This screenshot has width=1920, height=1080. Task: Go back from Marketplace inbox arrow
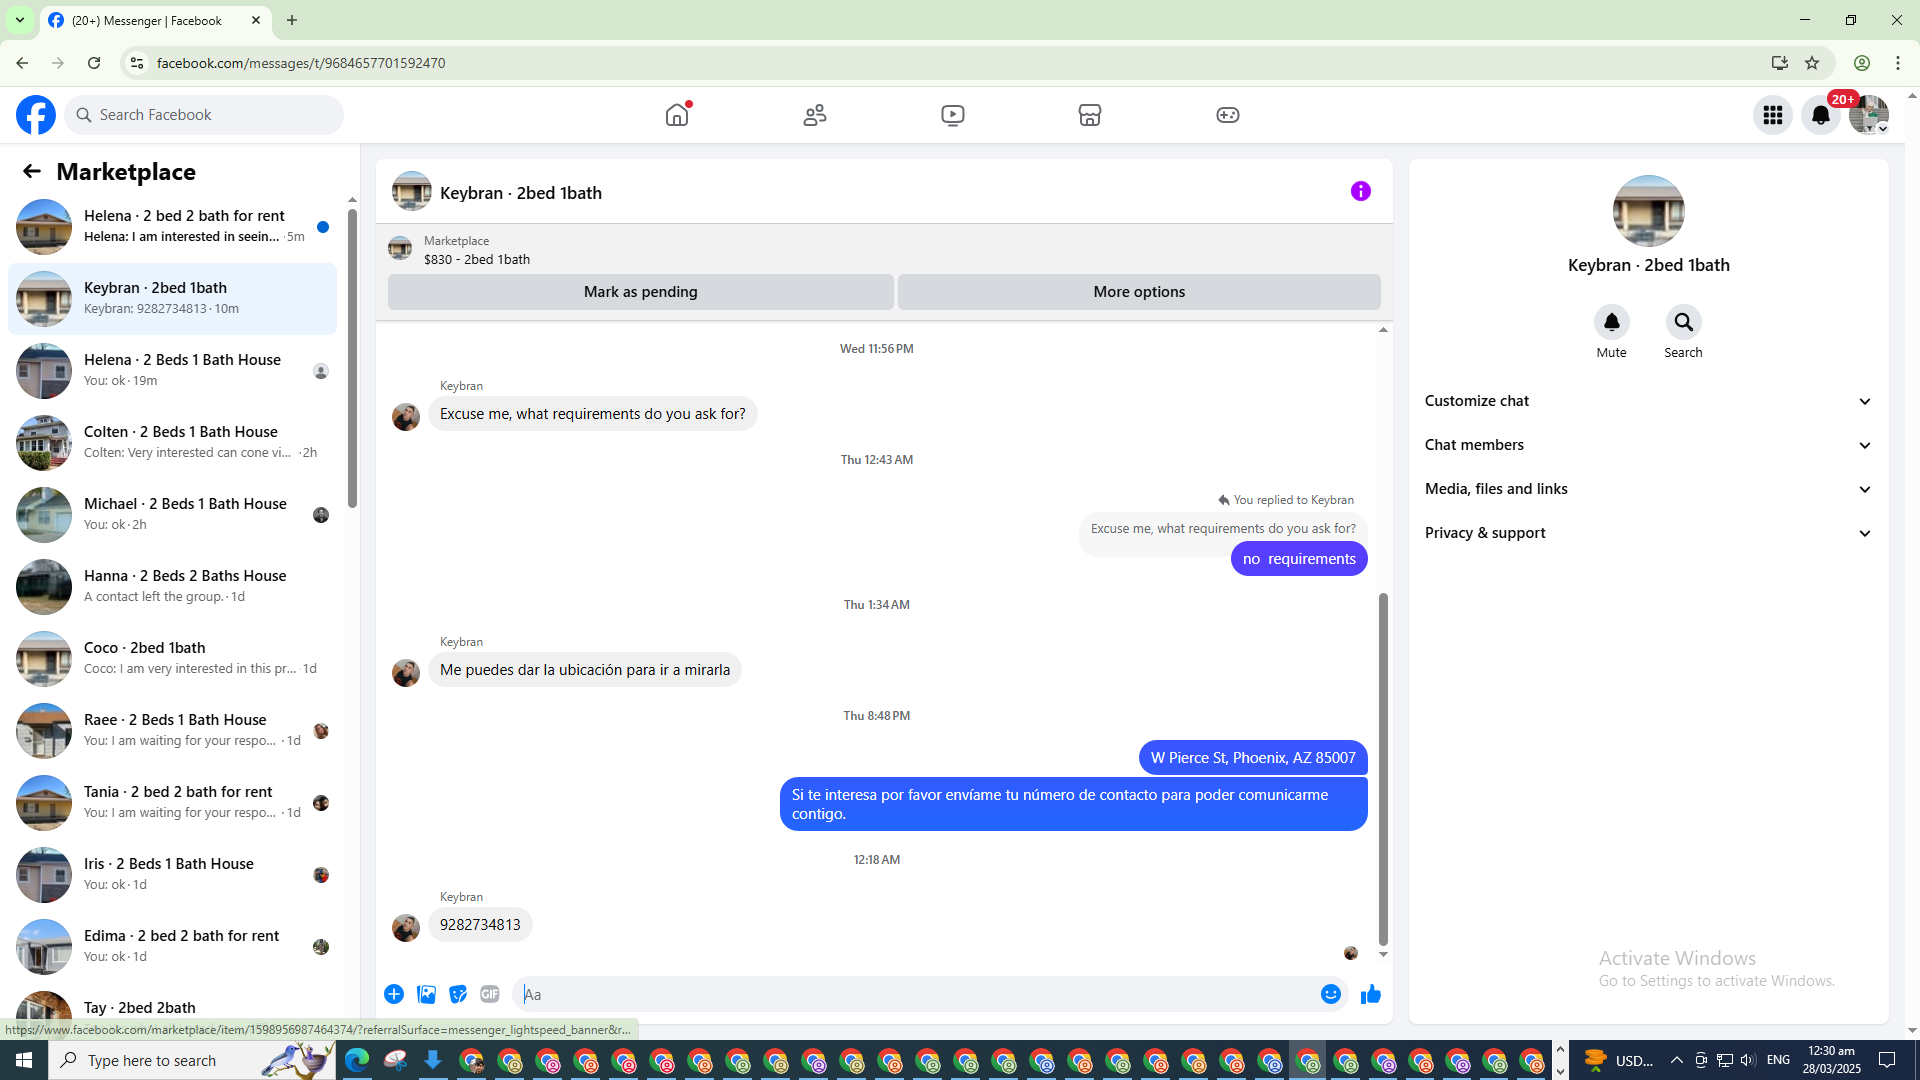click(32, 171)
